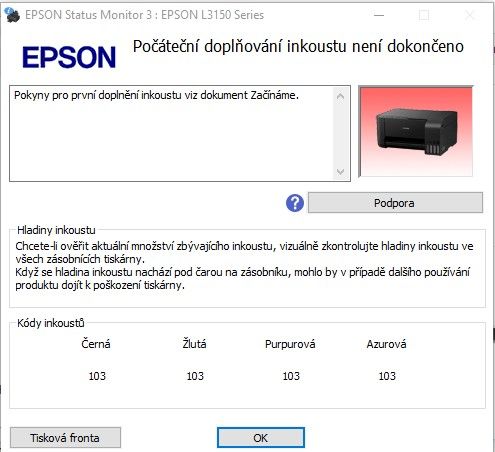Maximize the Status Monitor window
Screen dimensions: 495x452
[x=424, y=15]
